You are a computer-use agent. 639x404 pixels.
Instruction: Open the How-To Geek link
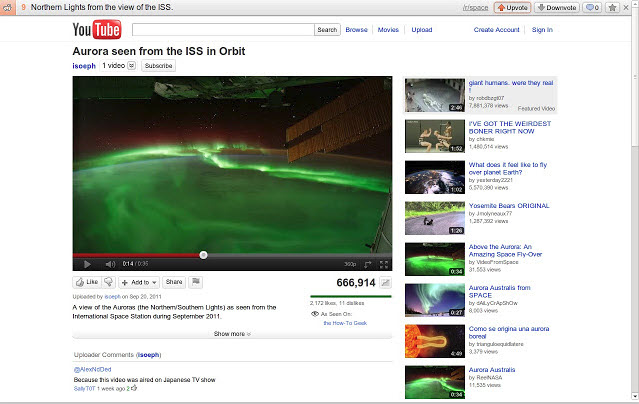[x=345, y=323]
